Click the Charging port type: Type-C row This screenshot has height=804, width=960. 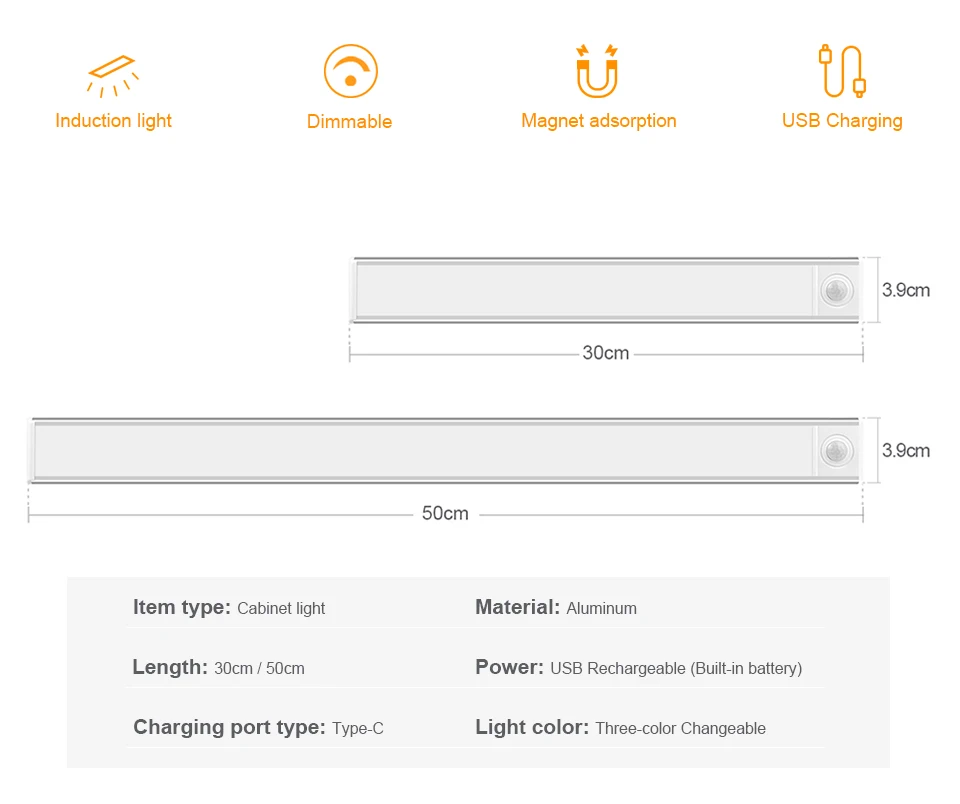(258, 727)
